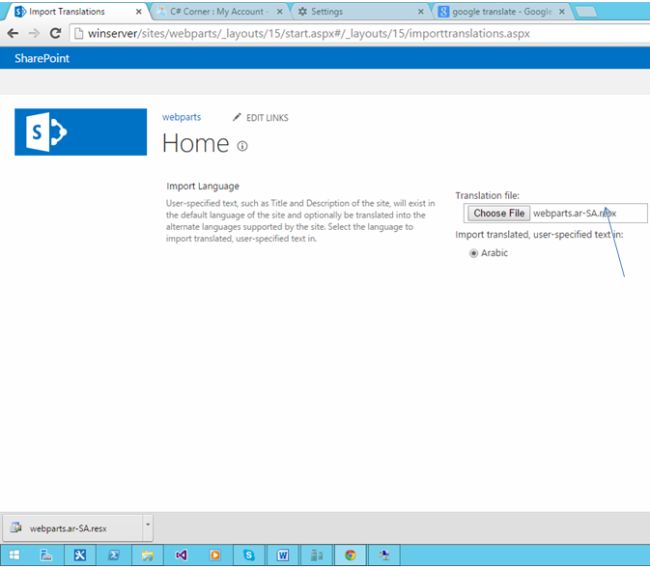Screen dimensions: 650x569
Task: Click the Translation file label
Action: click(487, 195)
